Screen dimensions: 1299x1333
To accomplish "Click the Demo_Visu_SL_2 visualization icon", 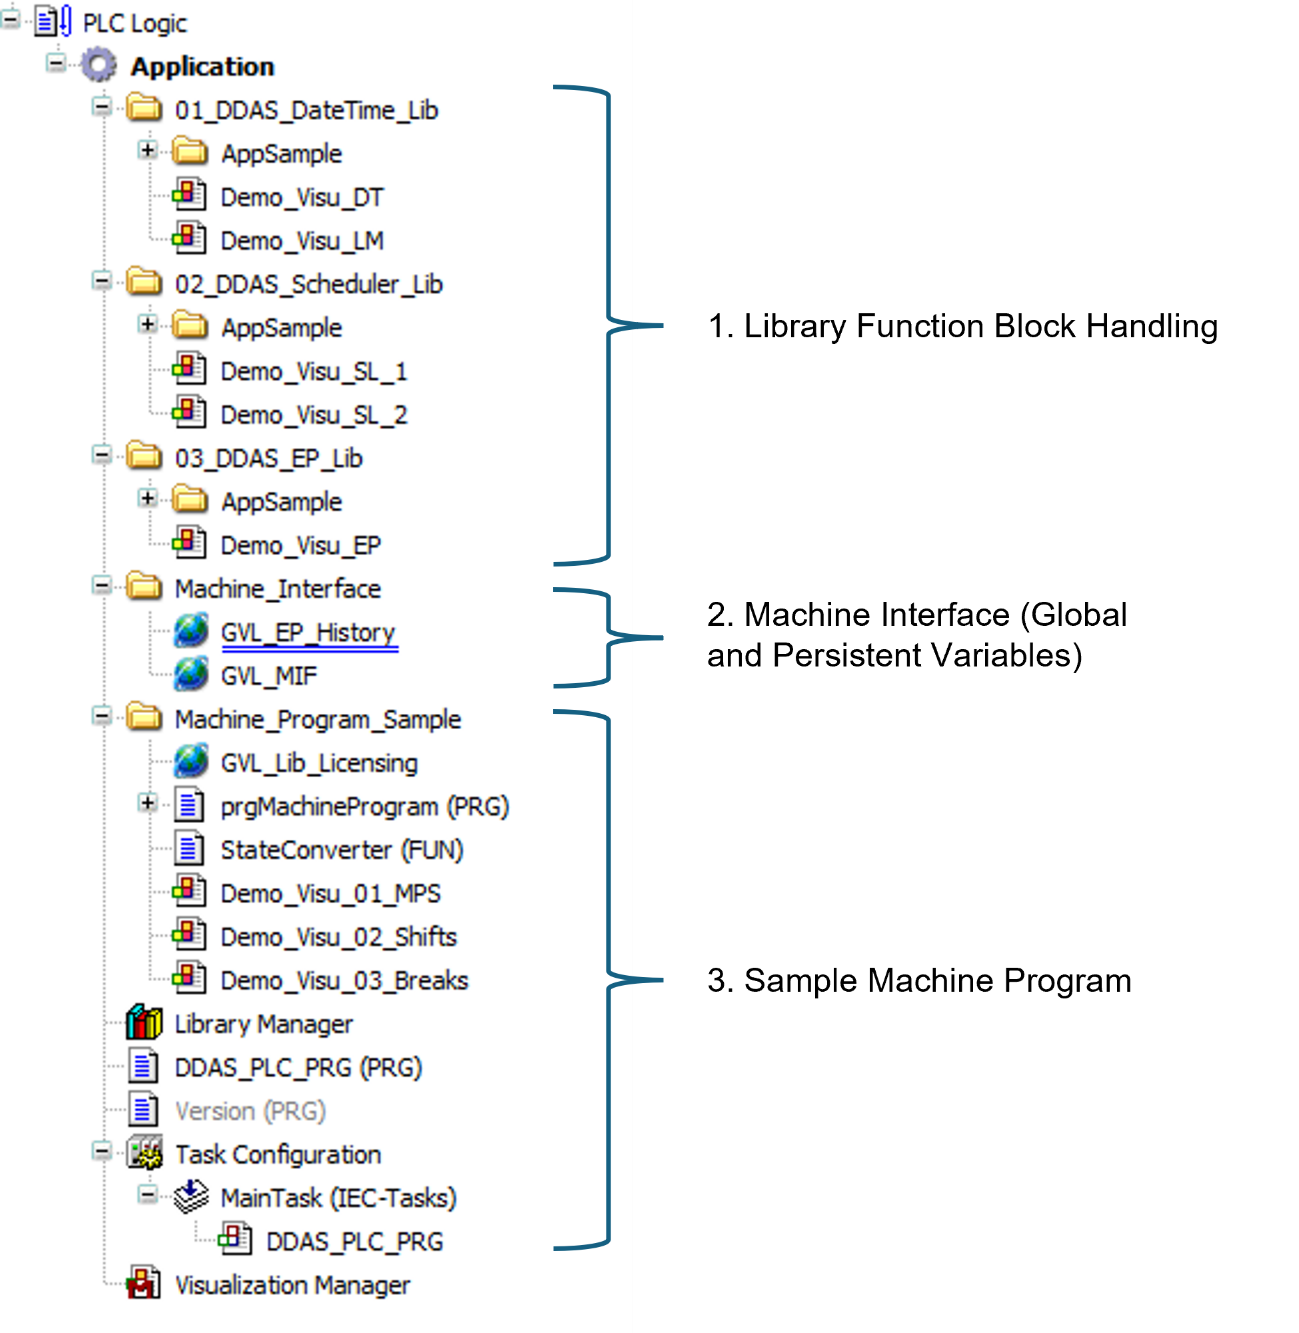I will pos(189,412).
